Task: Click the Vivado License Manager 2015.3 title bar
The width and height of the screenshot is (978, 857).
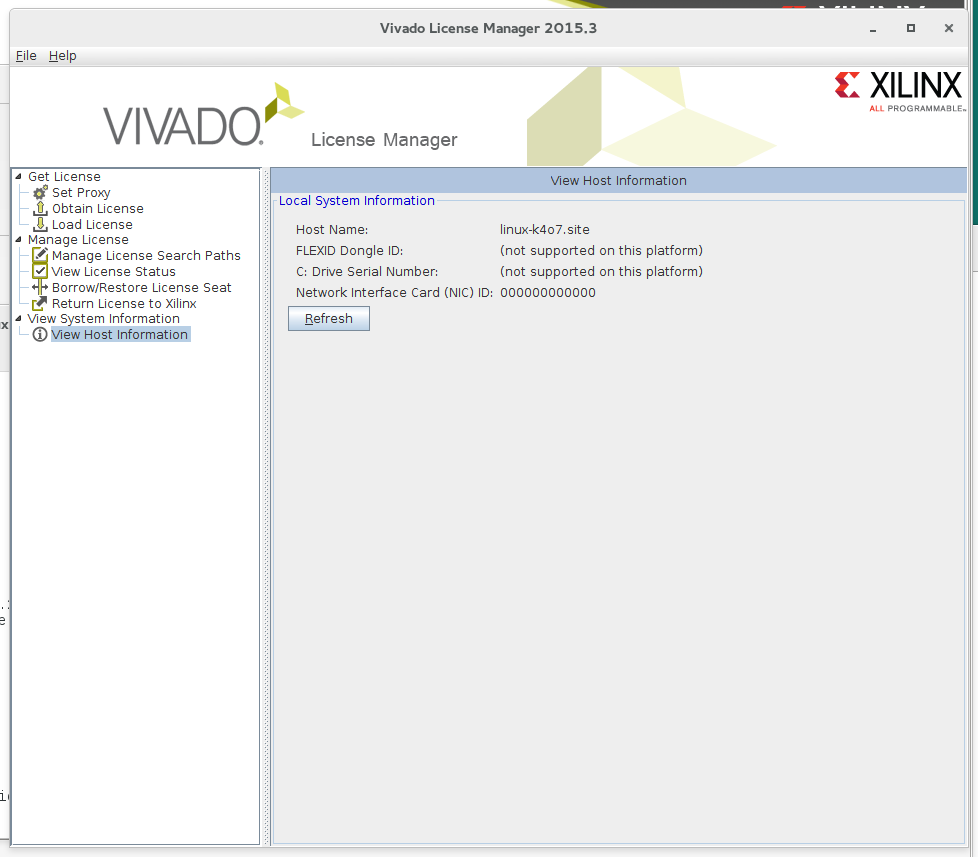Action: [x=488, y=28]
